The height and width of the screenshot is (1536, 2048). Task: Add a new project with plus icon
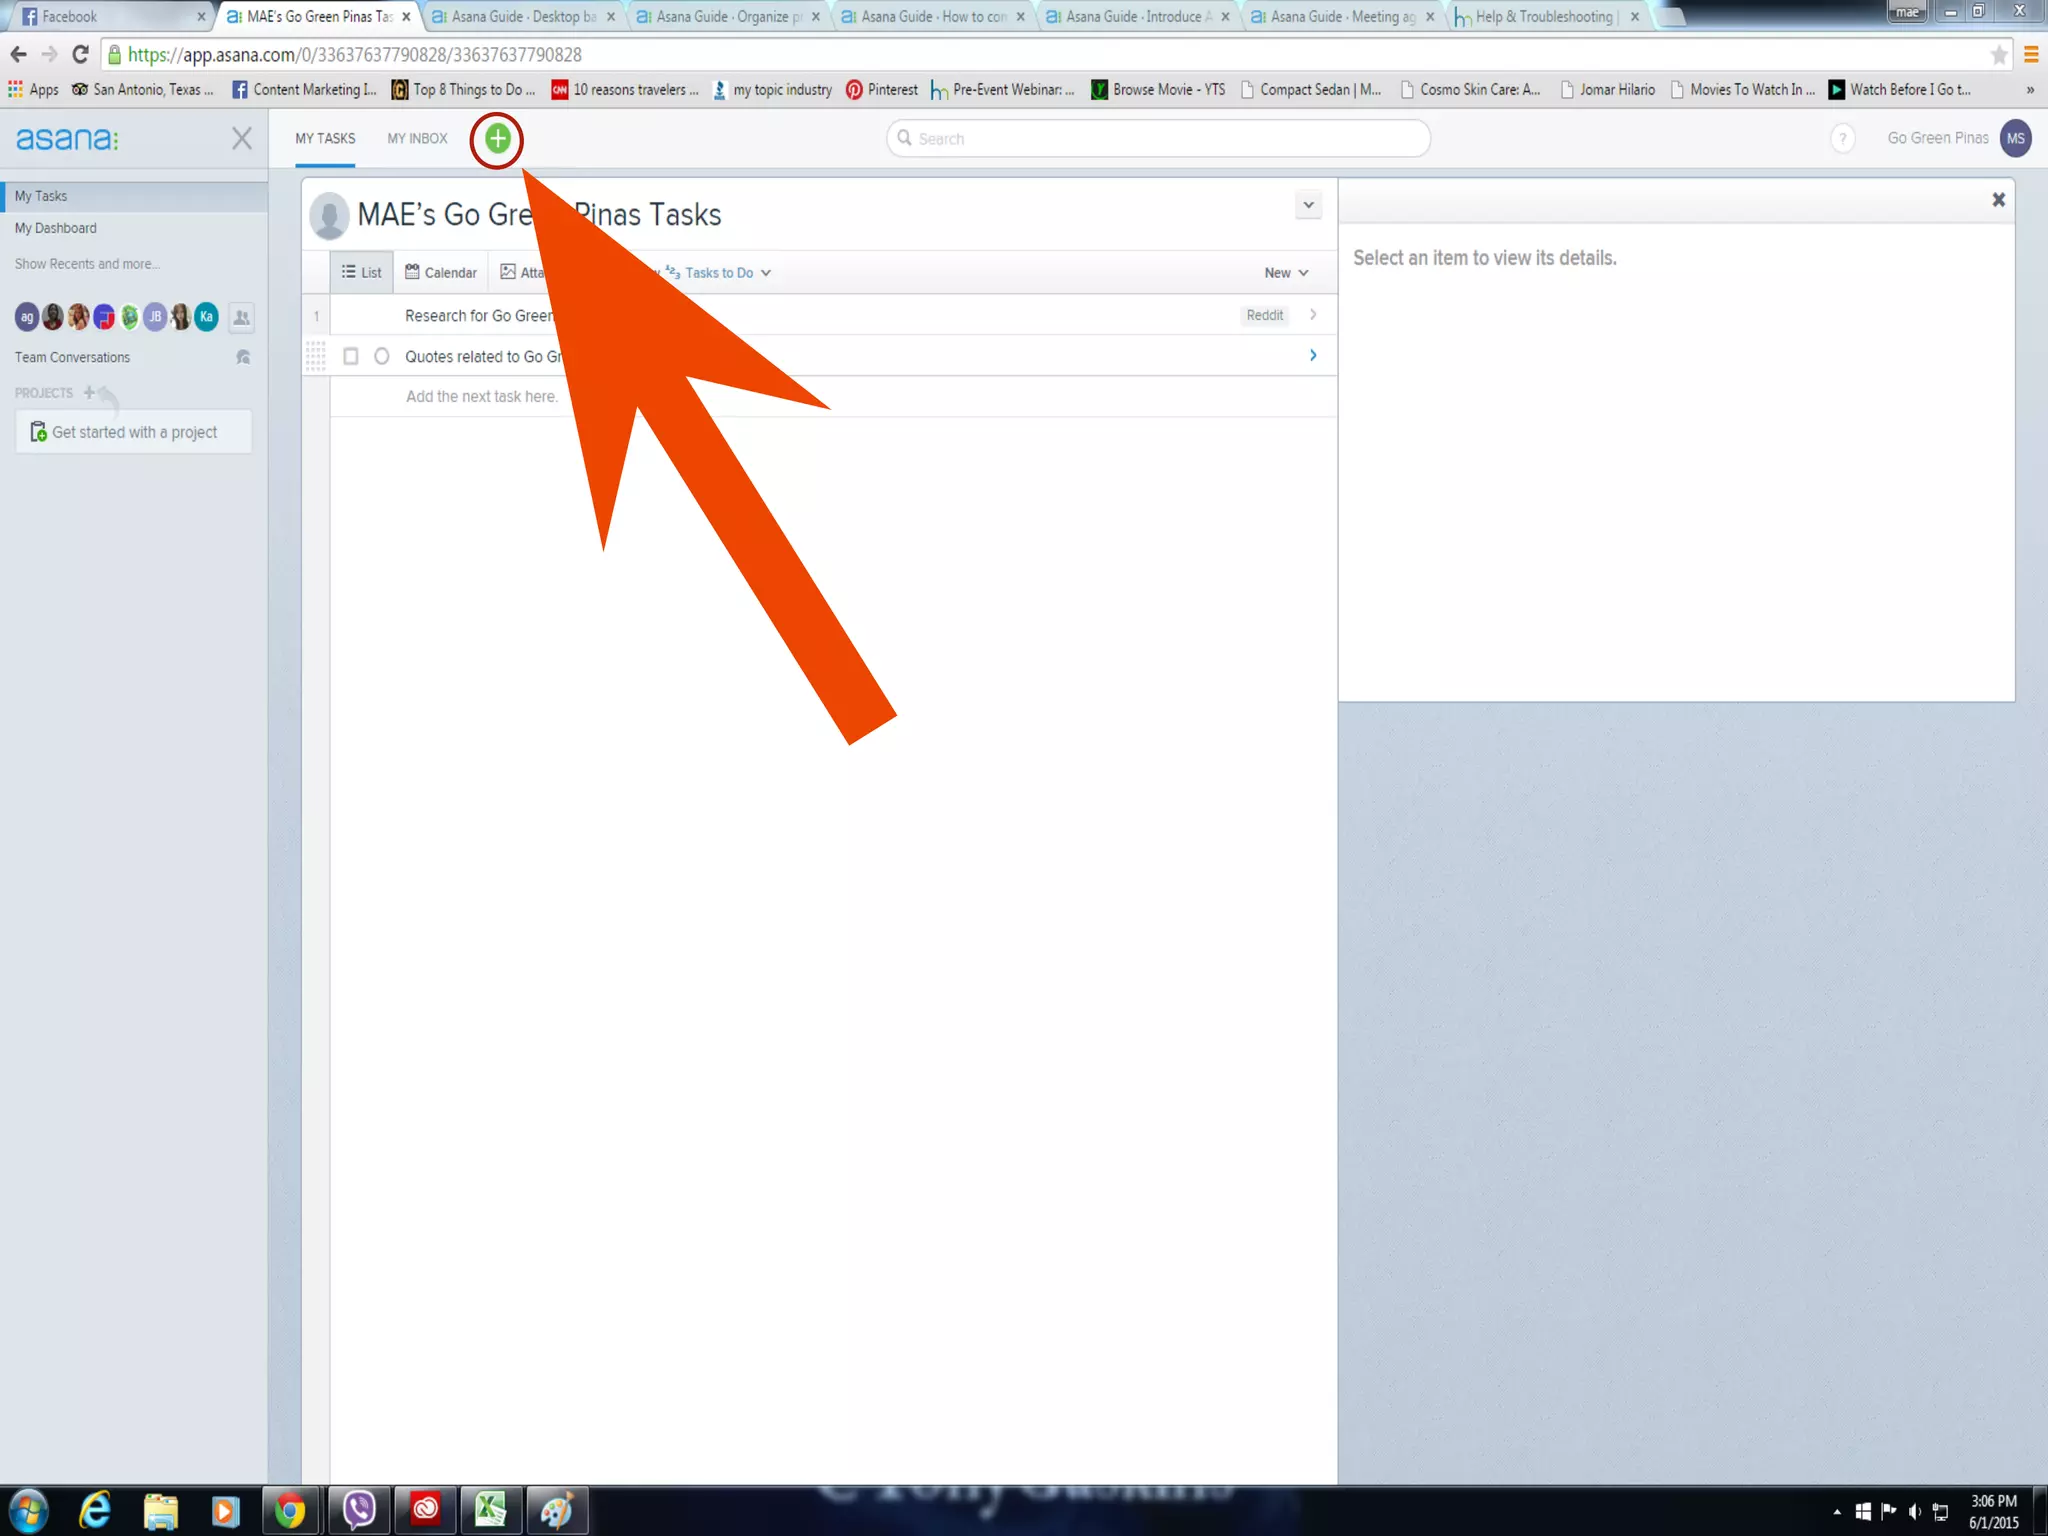pyautogui.click(x=90, y=393)
